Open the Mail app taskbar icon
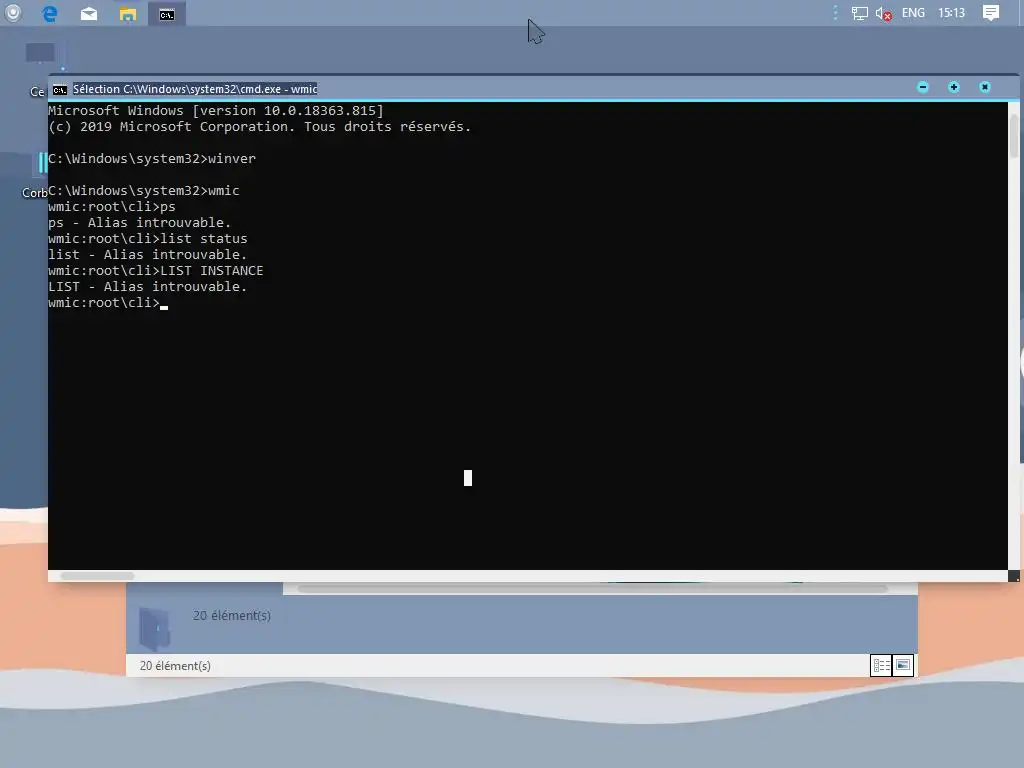Image resolution: width=1024 pixels, height=768 pixels. 89,14
